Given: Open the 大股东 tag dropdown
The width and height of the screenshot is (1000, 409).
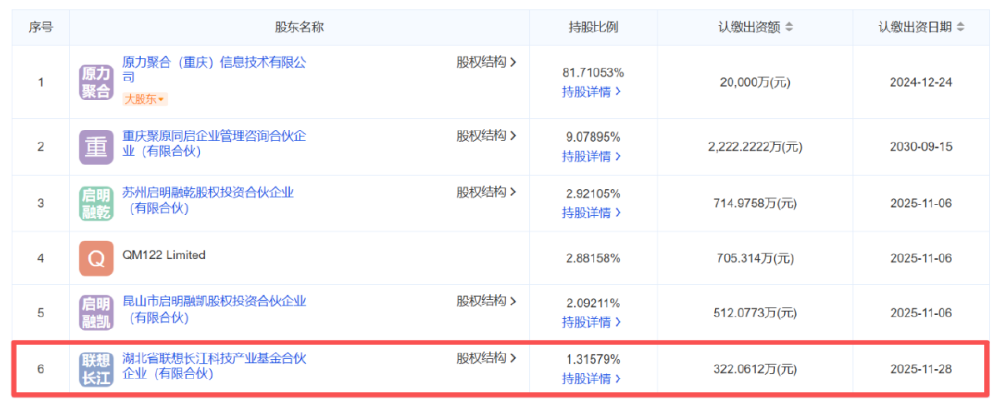Looking at the screenshot, I should (x=145, y=99).
